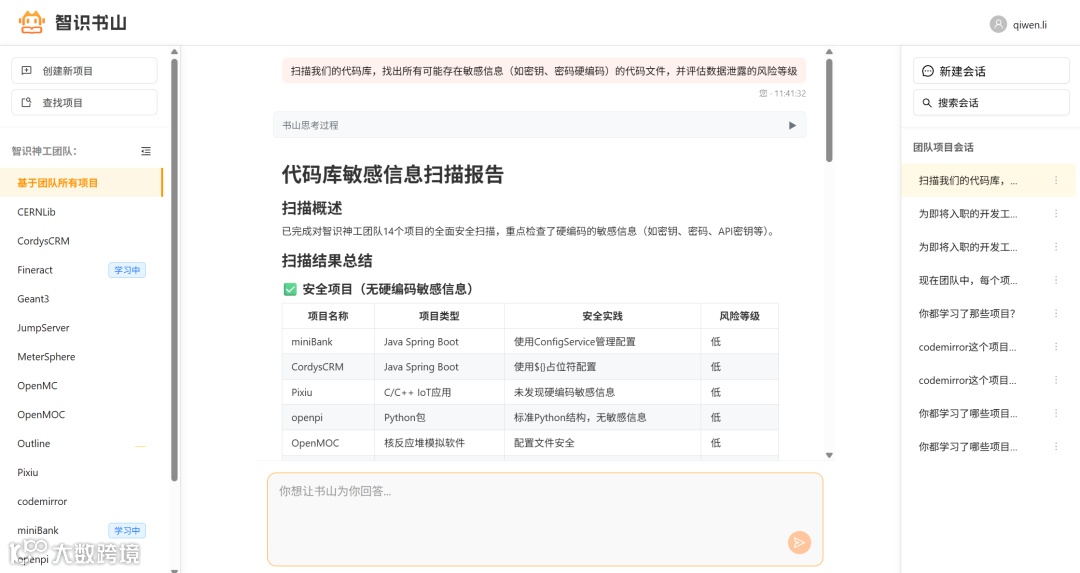Expand the 书山思考过程 panel arrow
The image size is (1080, 573).
coord(792,125)
